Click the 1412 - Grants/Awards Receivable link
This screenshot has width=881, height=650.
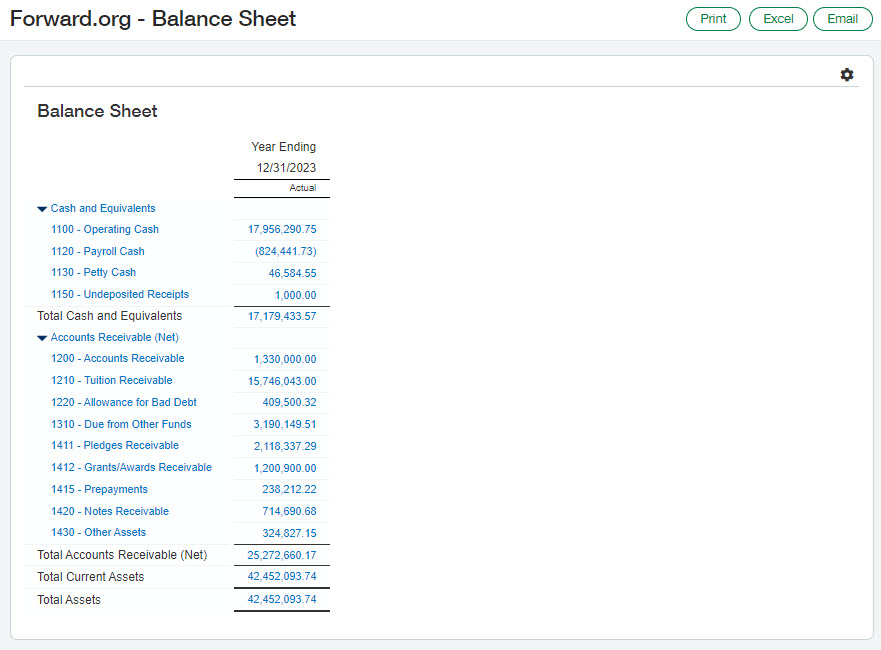point(132,468)
